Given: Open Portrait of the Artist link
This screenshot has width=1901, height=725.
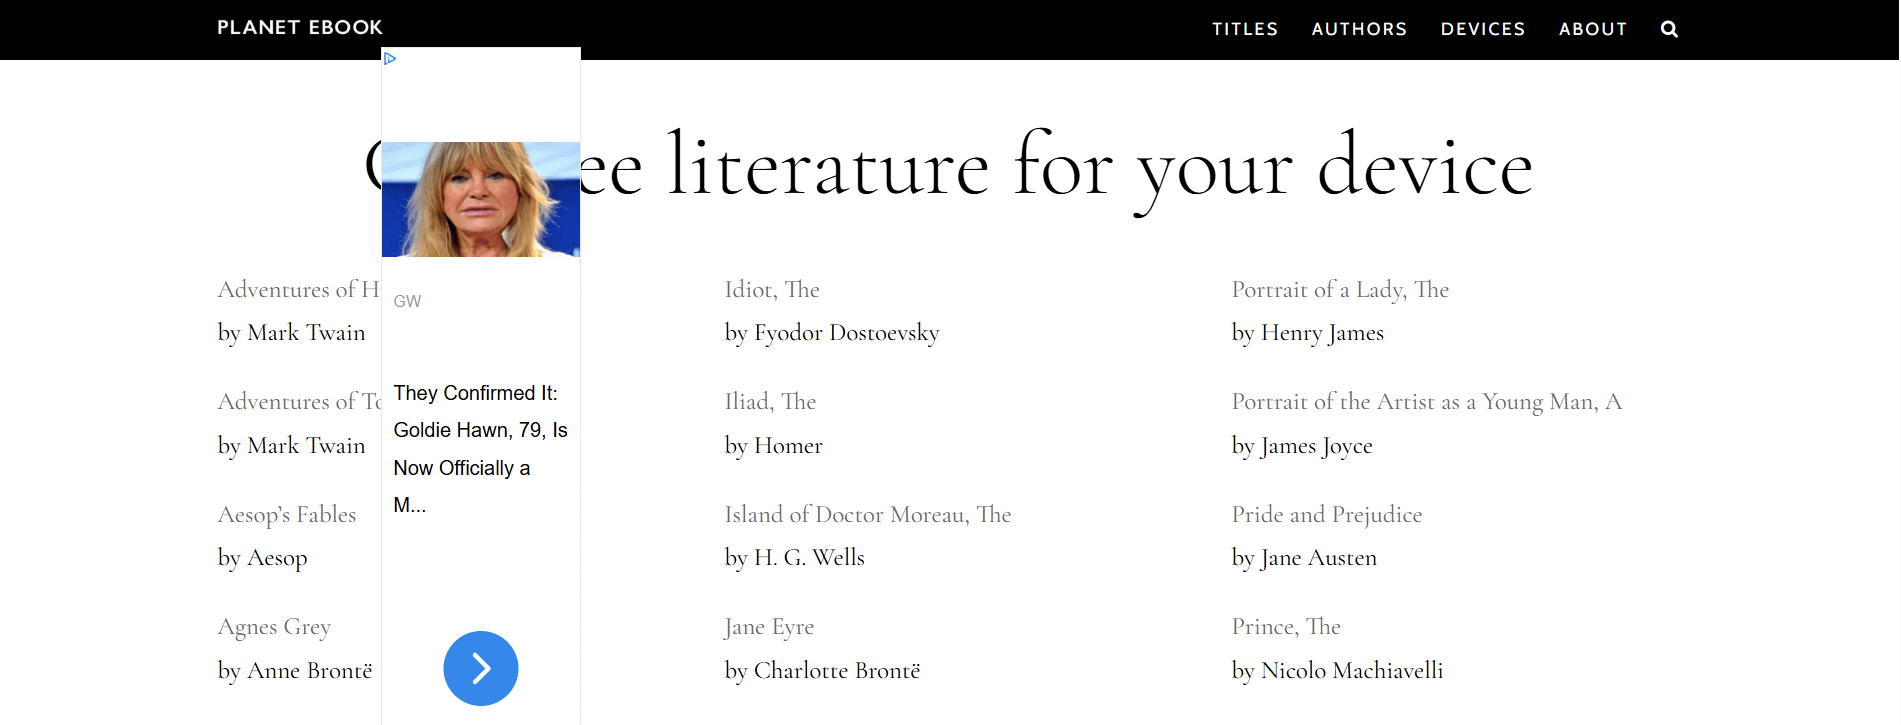Looking at the screenshot, I should 1426,402.
